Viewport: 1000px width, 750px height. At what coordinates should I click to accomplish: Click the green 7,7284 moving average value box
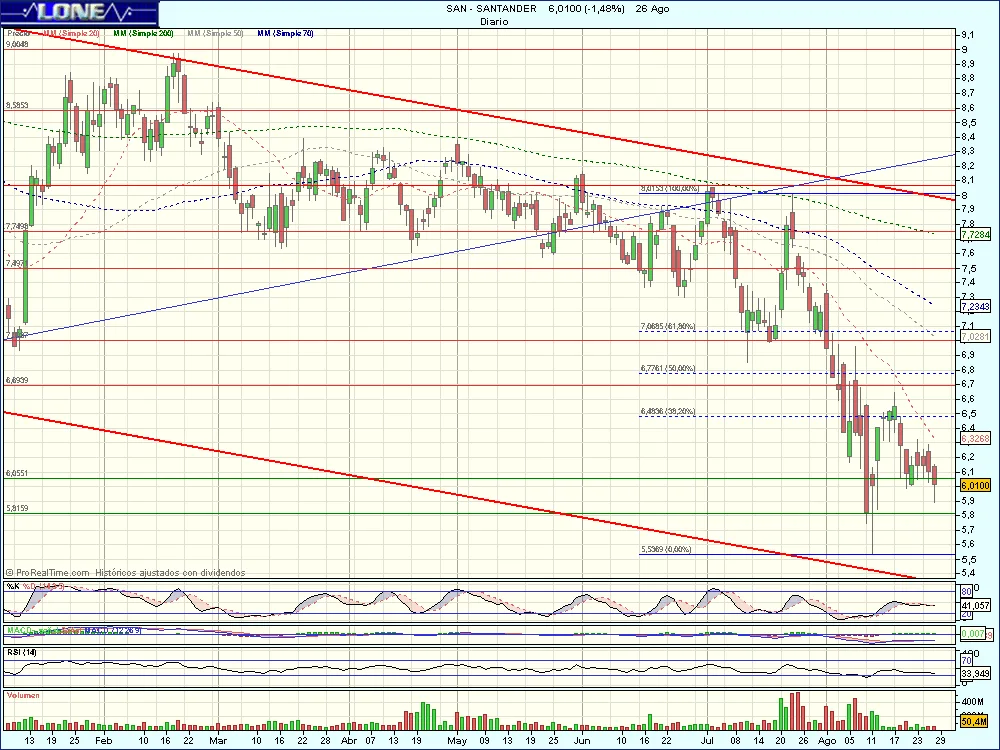click(975, 235)
